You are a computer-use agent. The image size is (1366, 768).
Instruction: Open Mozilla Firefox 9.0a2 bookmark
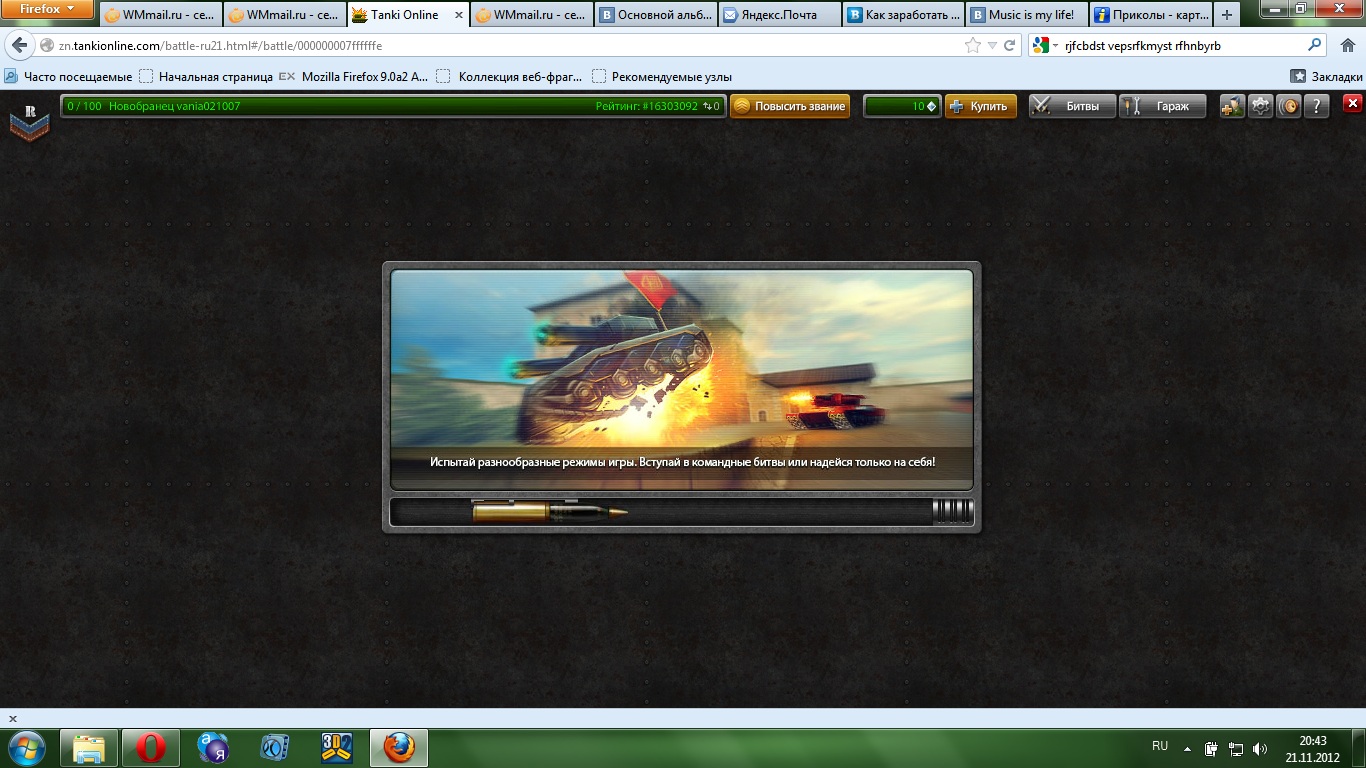pyautogui.click(x=353, y=77)
